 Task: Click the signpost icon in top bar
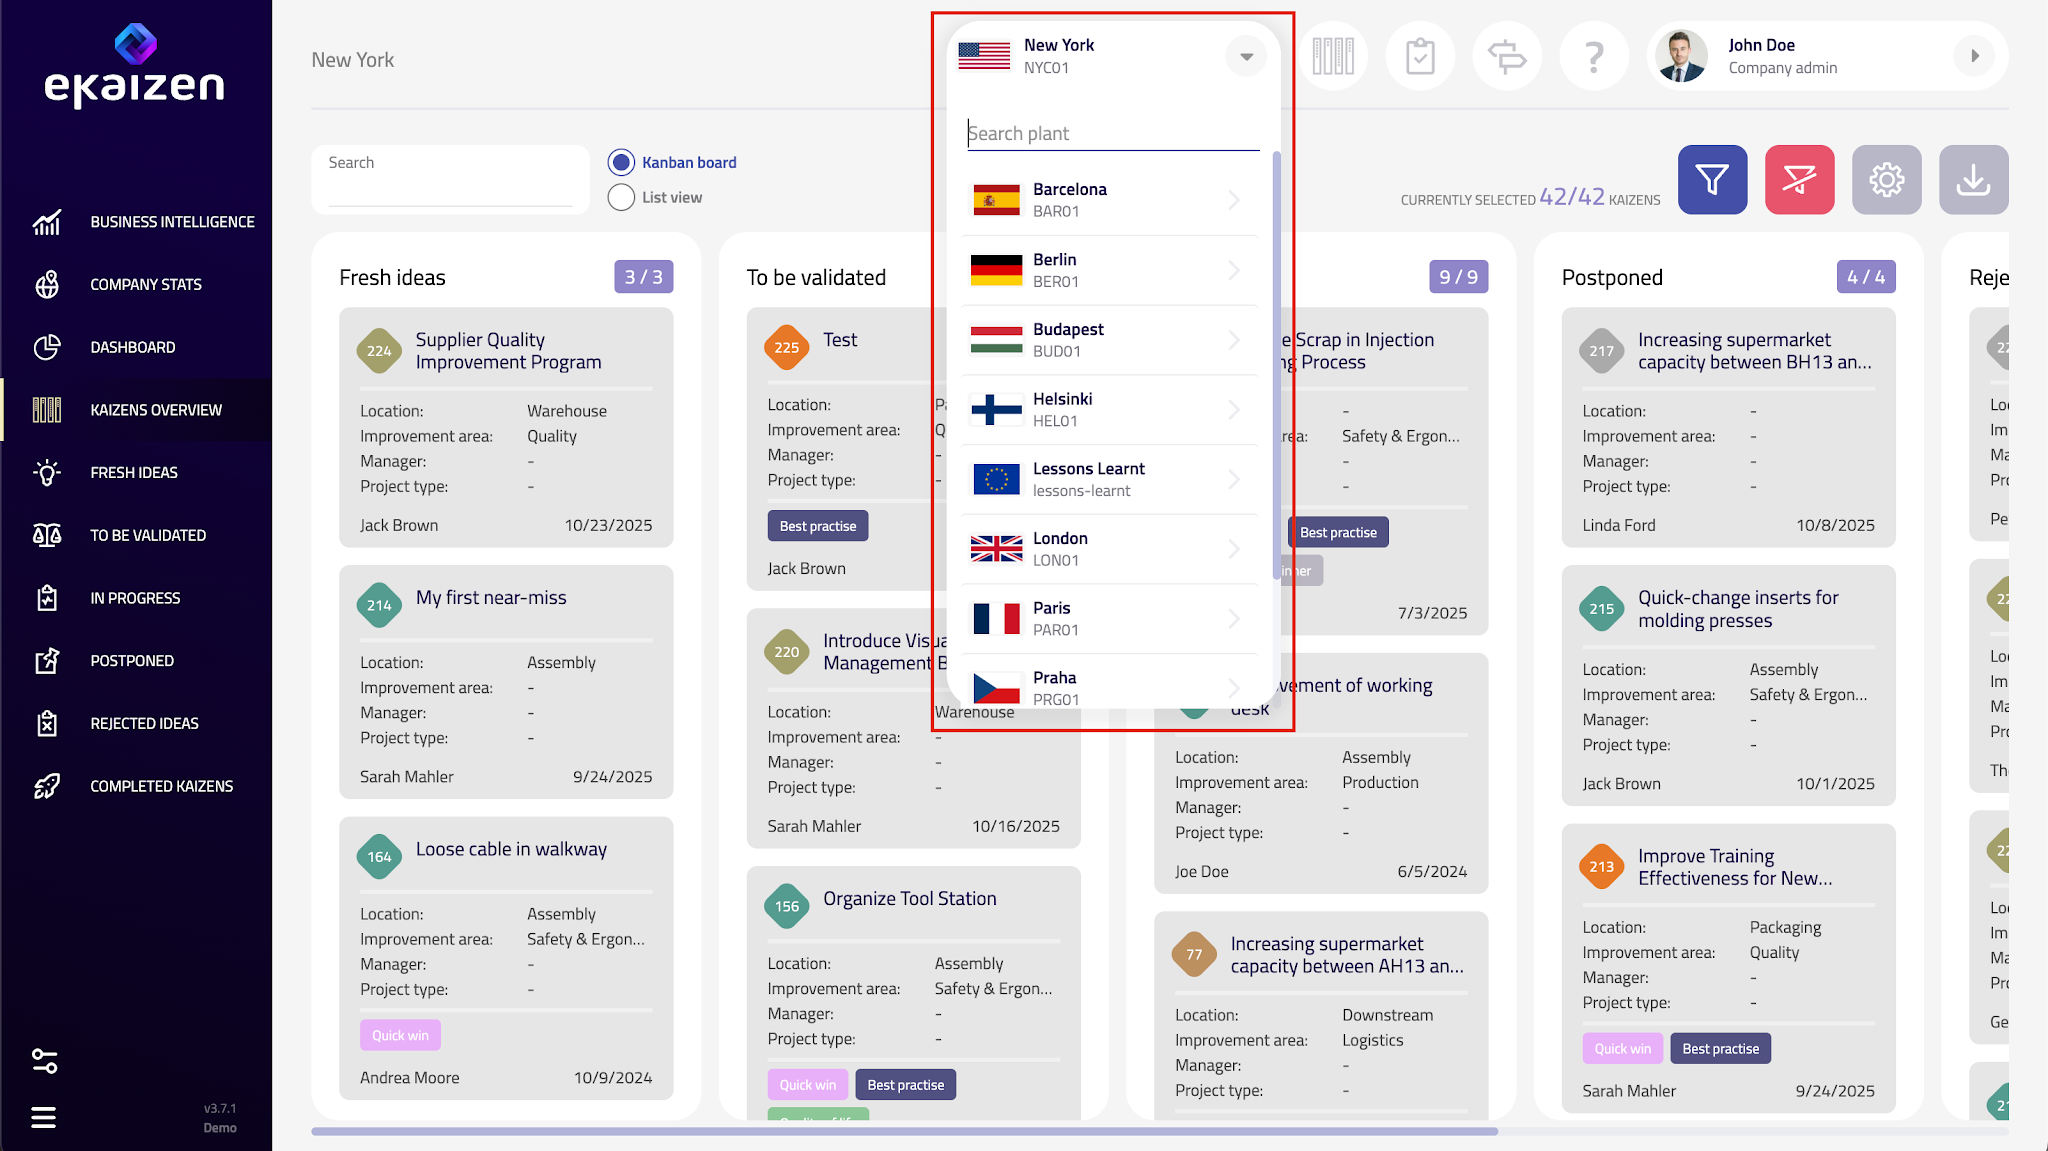point(1507,57)
